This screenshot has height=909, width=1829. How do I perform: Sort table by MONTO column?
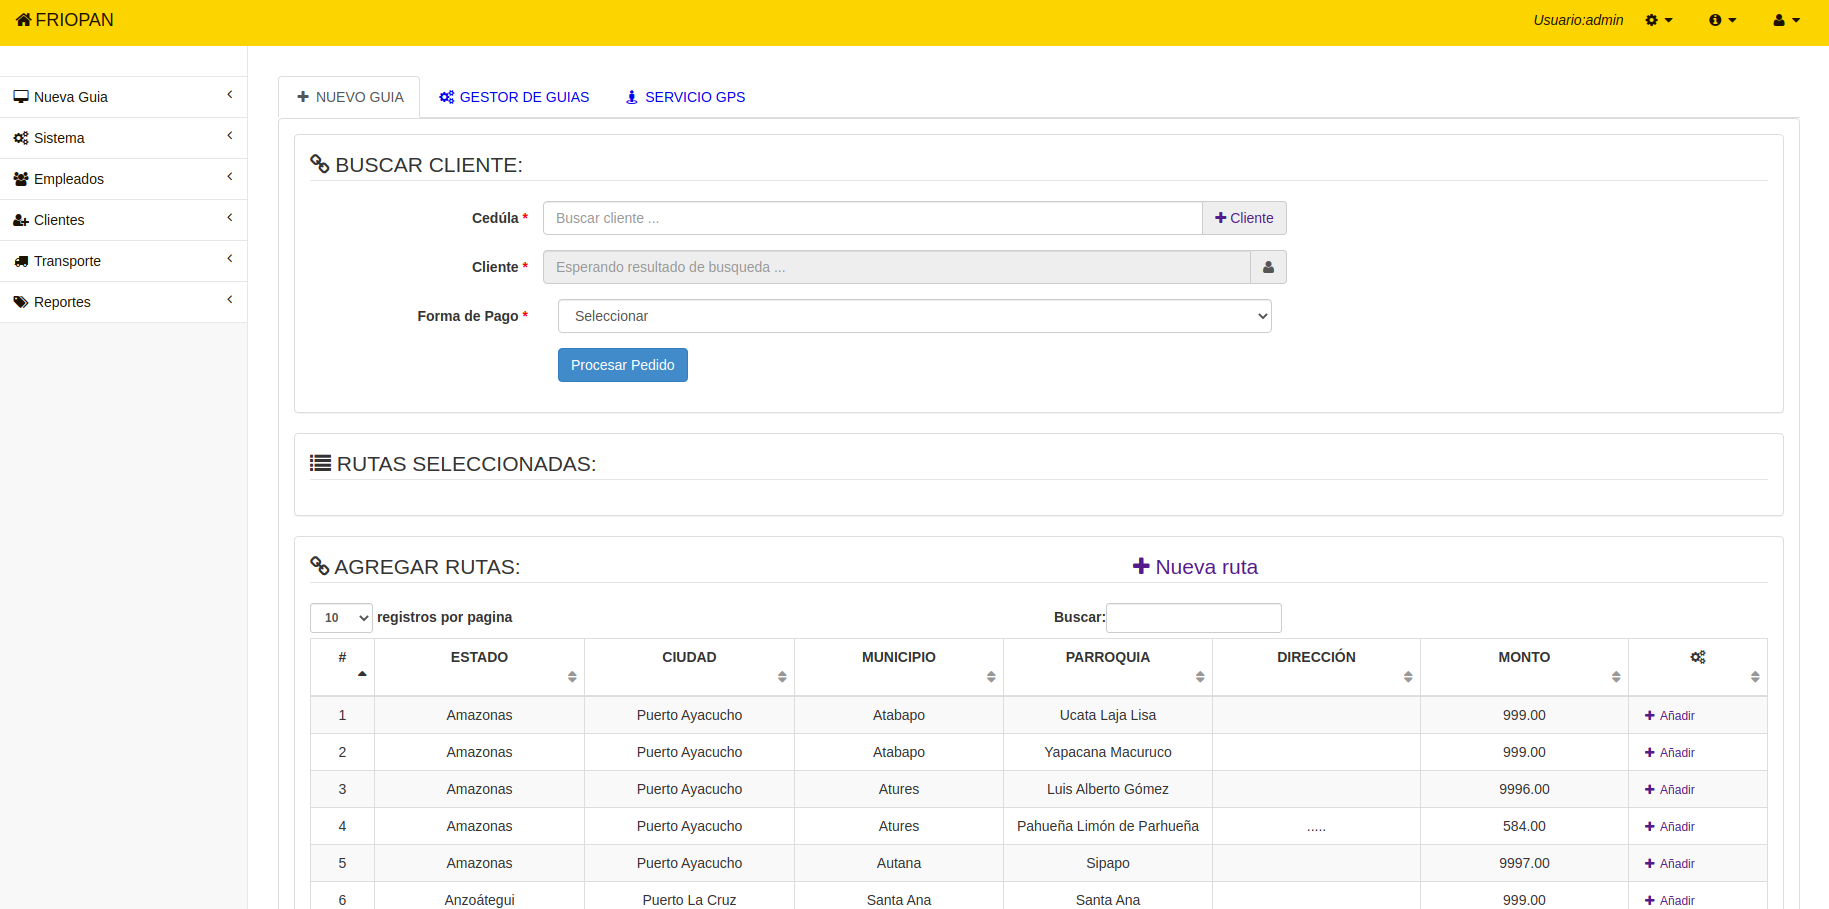tap(1523, 658)
